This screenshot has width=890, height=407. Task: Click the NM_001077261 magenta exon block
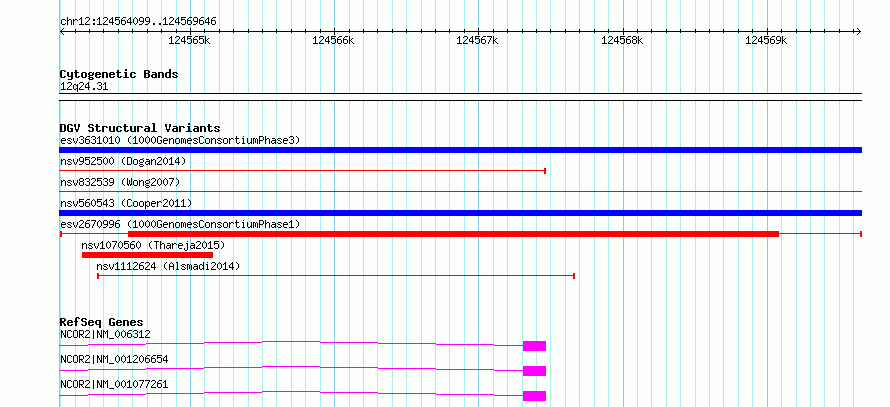pos(534,396)
